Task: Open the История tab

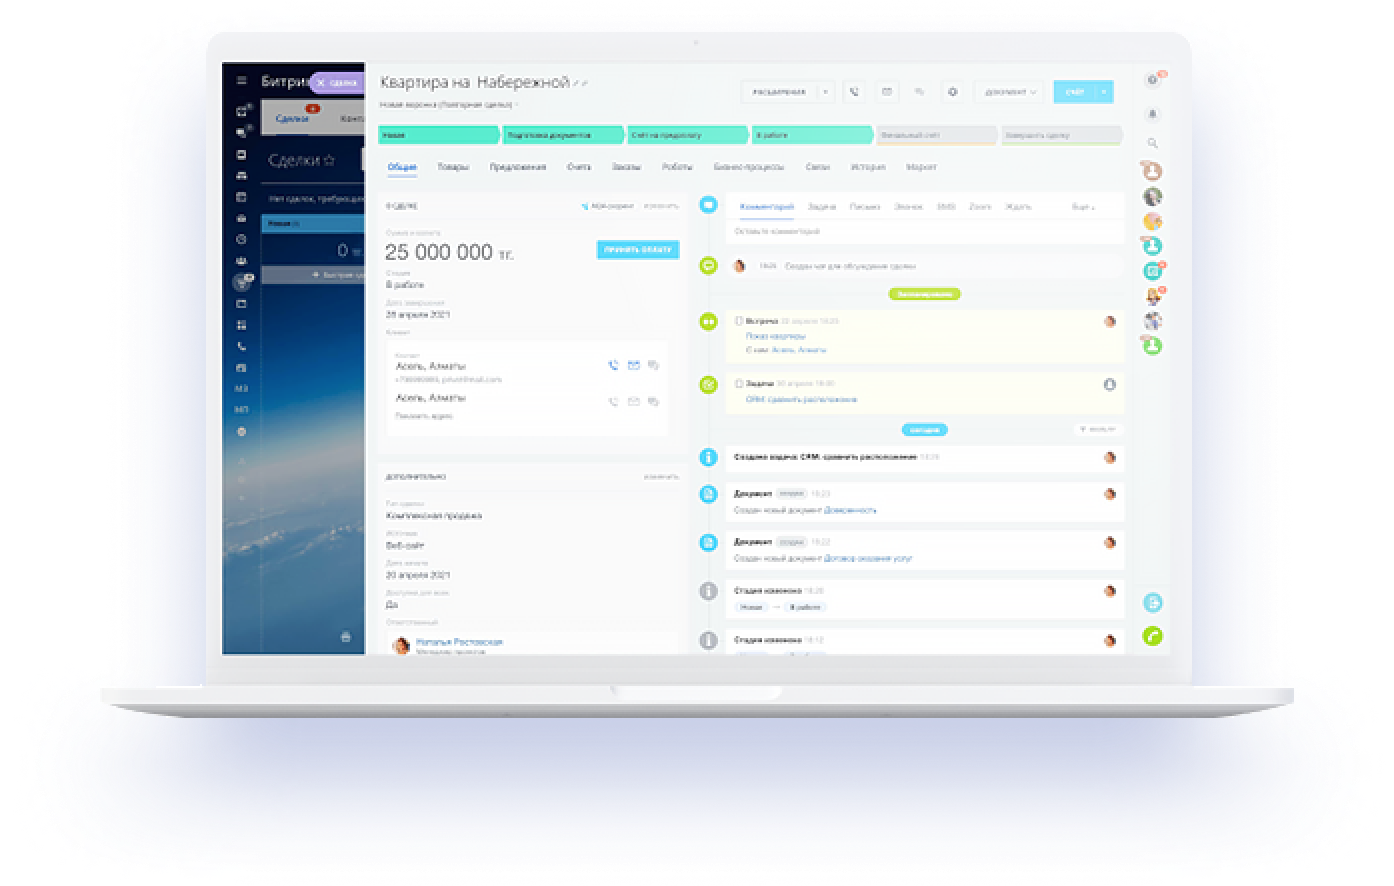Action: [868, 167]
